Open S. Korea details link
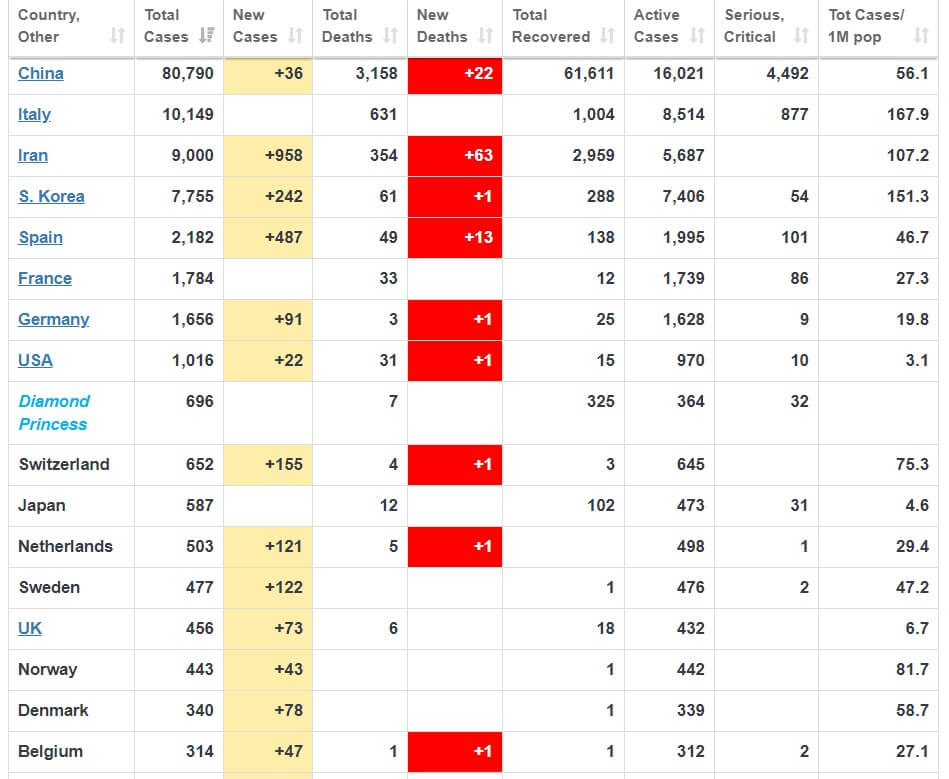 (51, 197)
